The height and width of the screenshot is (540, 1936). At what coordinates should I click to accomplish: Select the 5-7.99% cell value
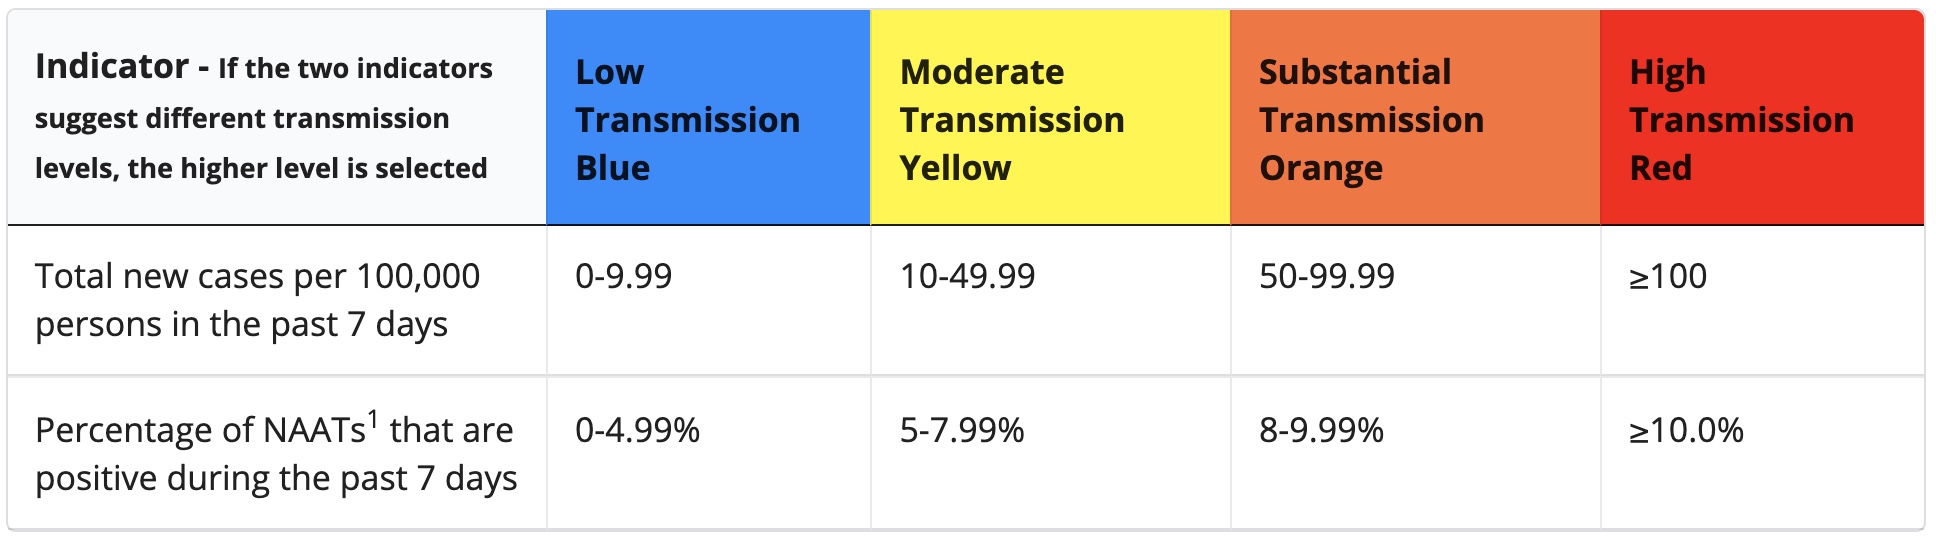click(x=962, y=430)
